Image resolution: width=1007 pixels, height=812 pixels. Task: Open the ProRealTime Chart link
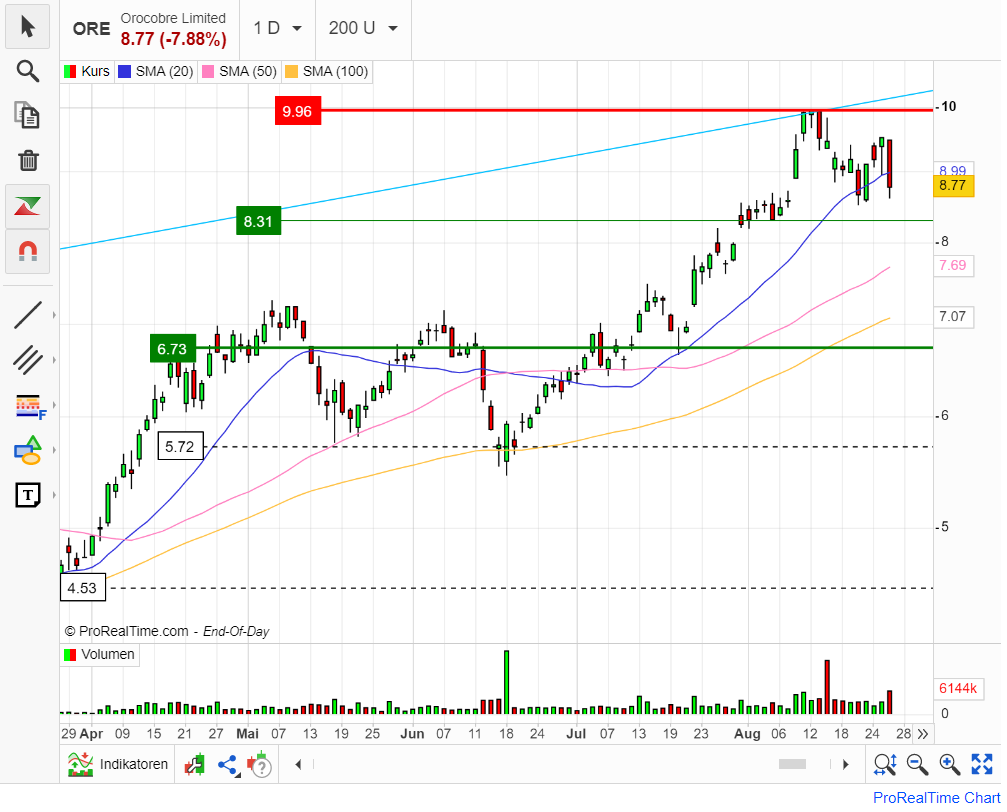pyautogui.click(x=936, y=798)
